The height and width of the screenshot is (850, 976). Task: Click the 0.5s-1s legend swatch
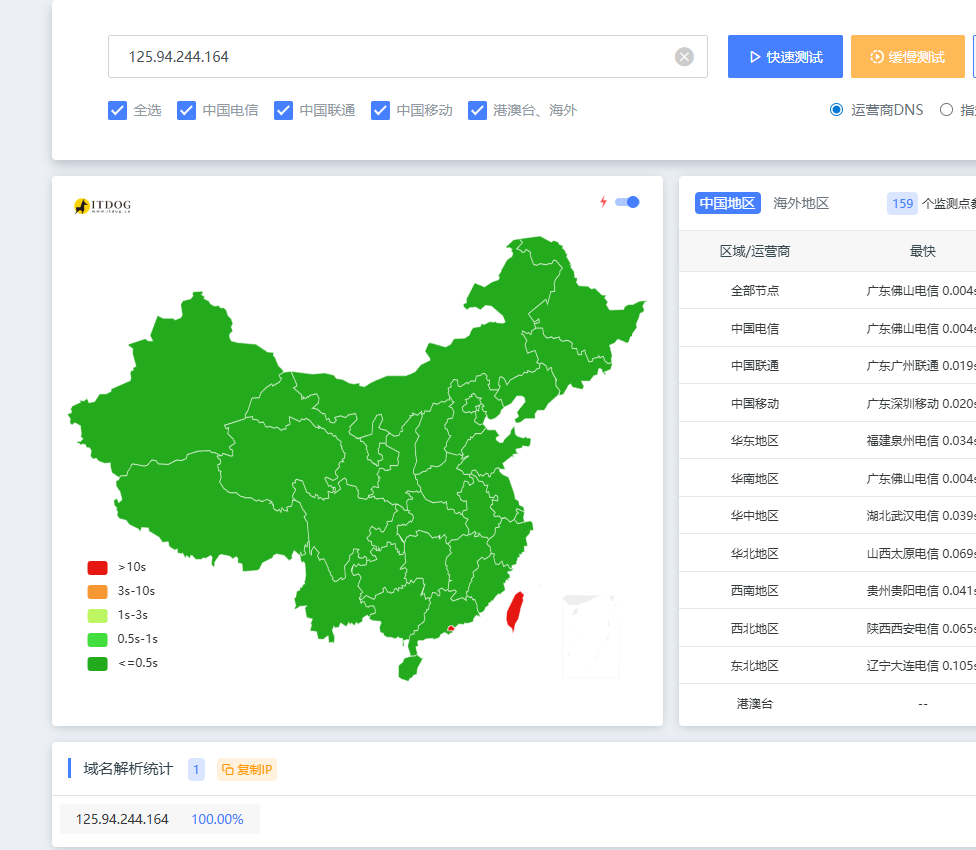(97, 639)
